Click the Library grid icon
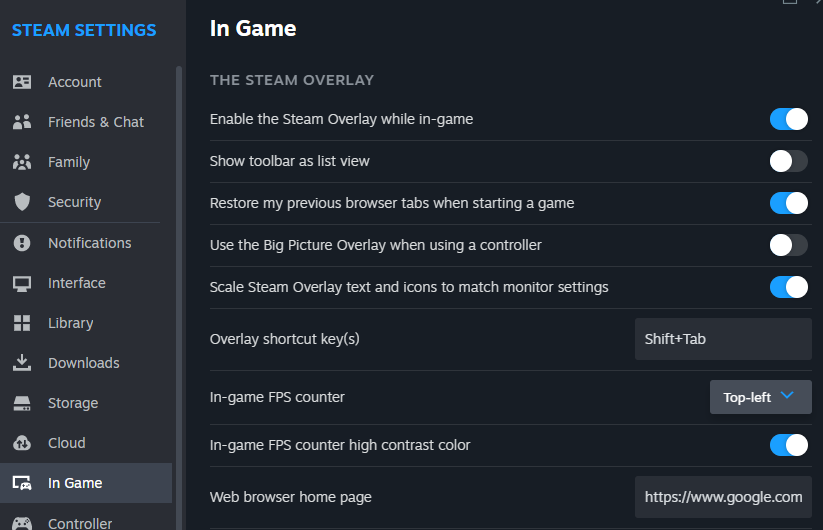The width and height of the screenshot is (823, 530). pyautogui.click(x=22, y=323)
